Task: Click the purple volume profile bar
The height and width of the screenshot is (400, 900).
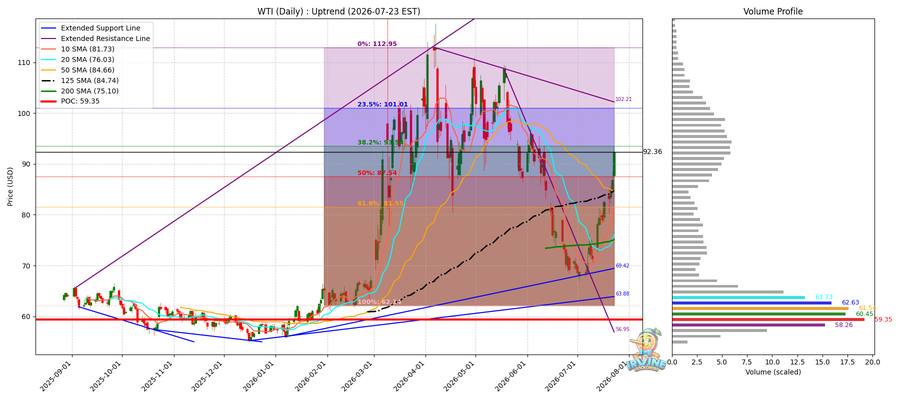Action: click(748, 325)
